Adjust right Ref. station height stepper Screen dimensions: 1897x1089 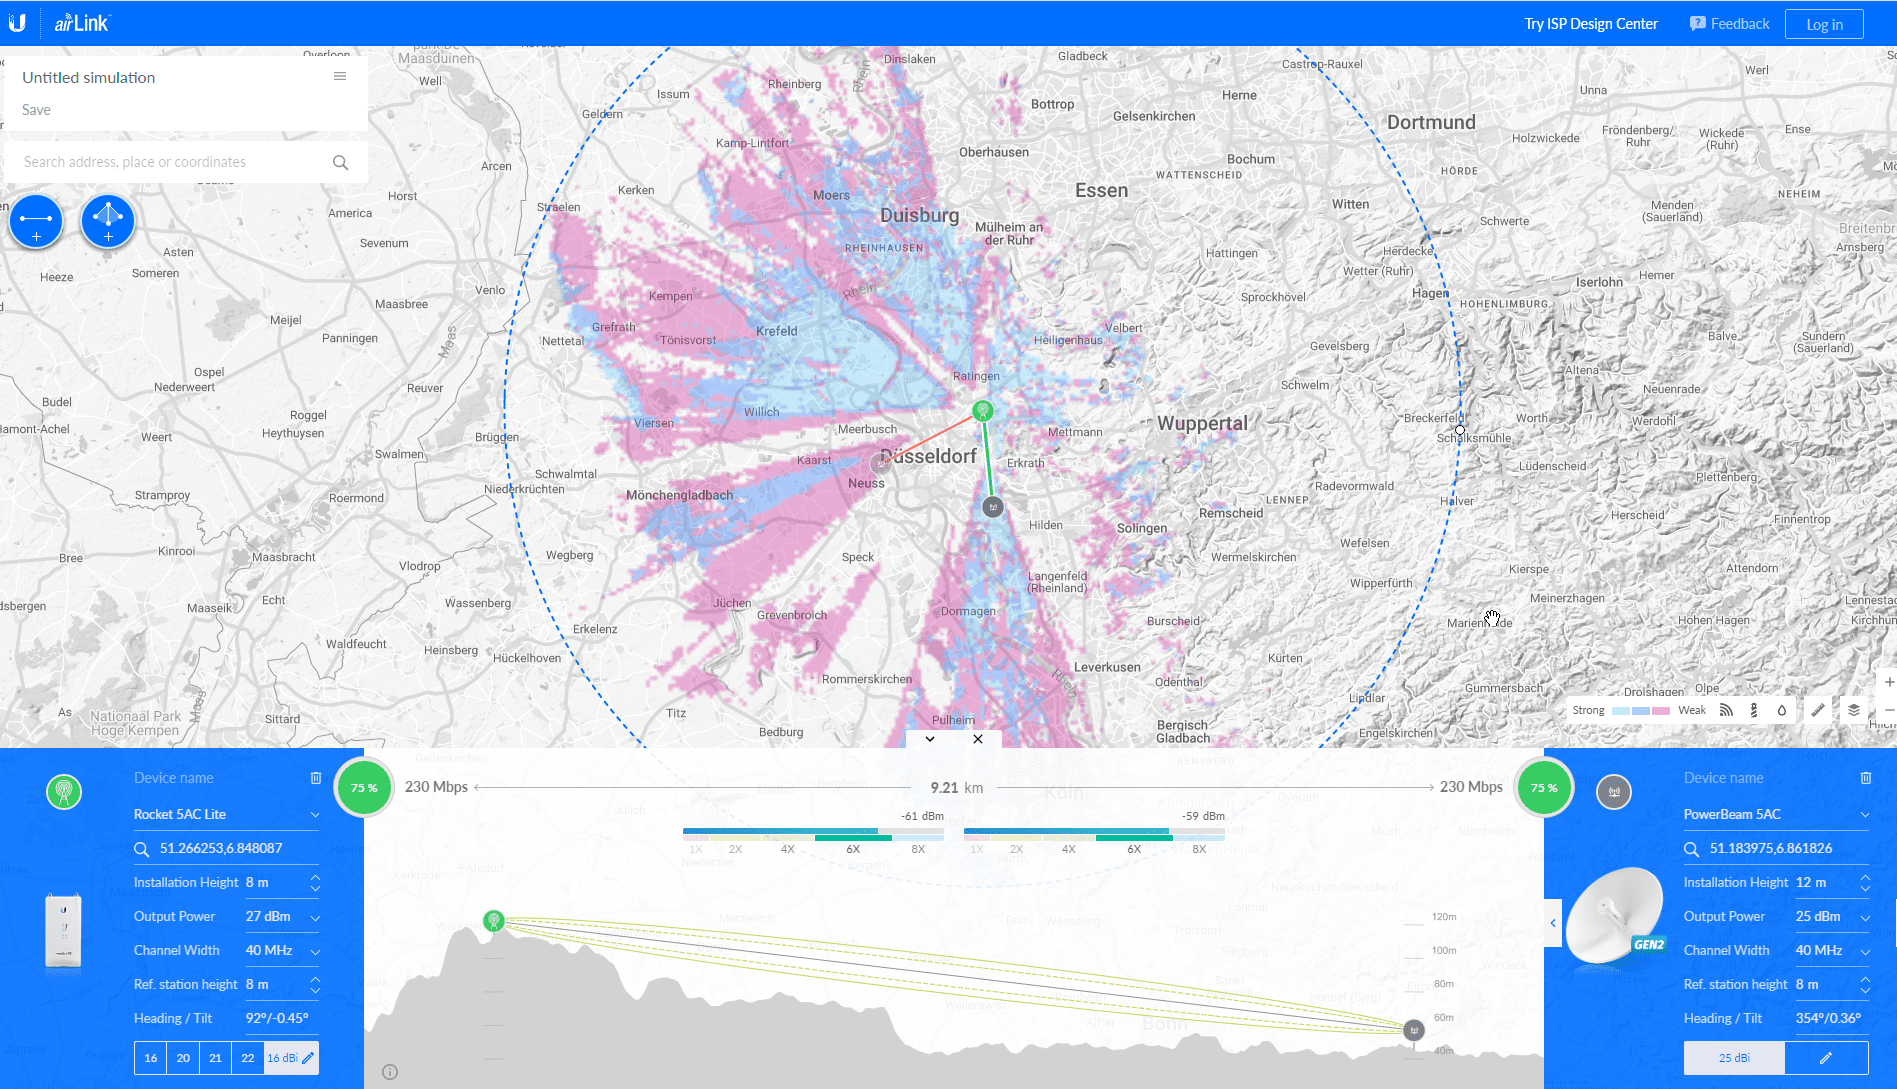1865,985
